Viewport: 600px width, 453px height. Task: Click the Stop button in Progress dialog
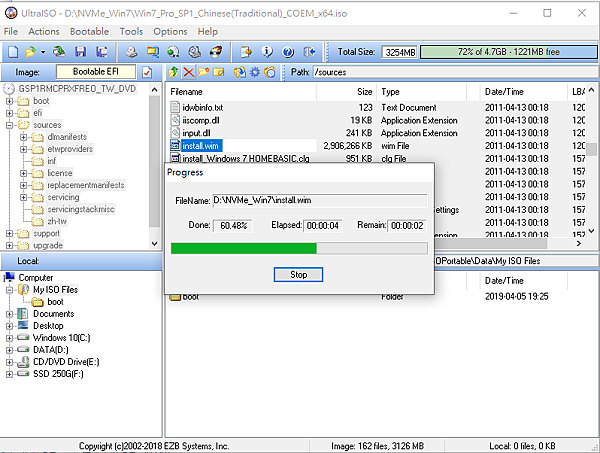click(298, 275)
